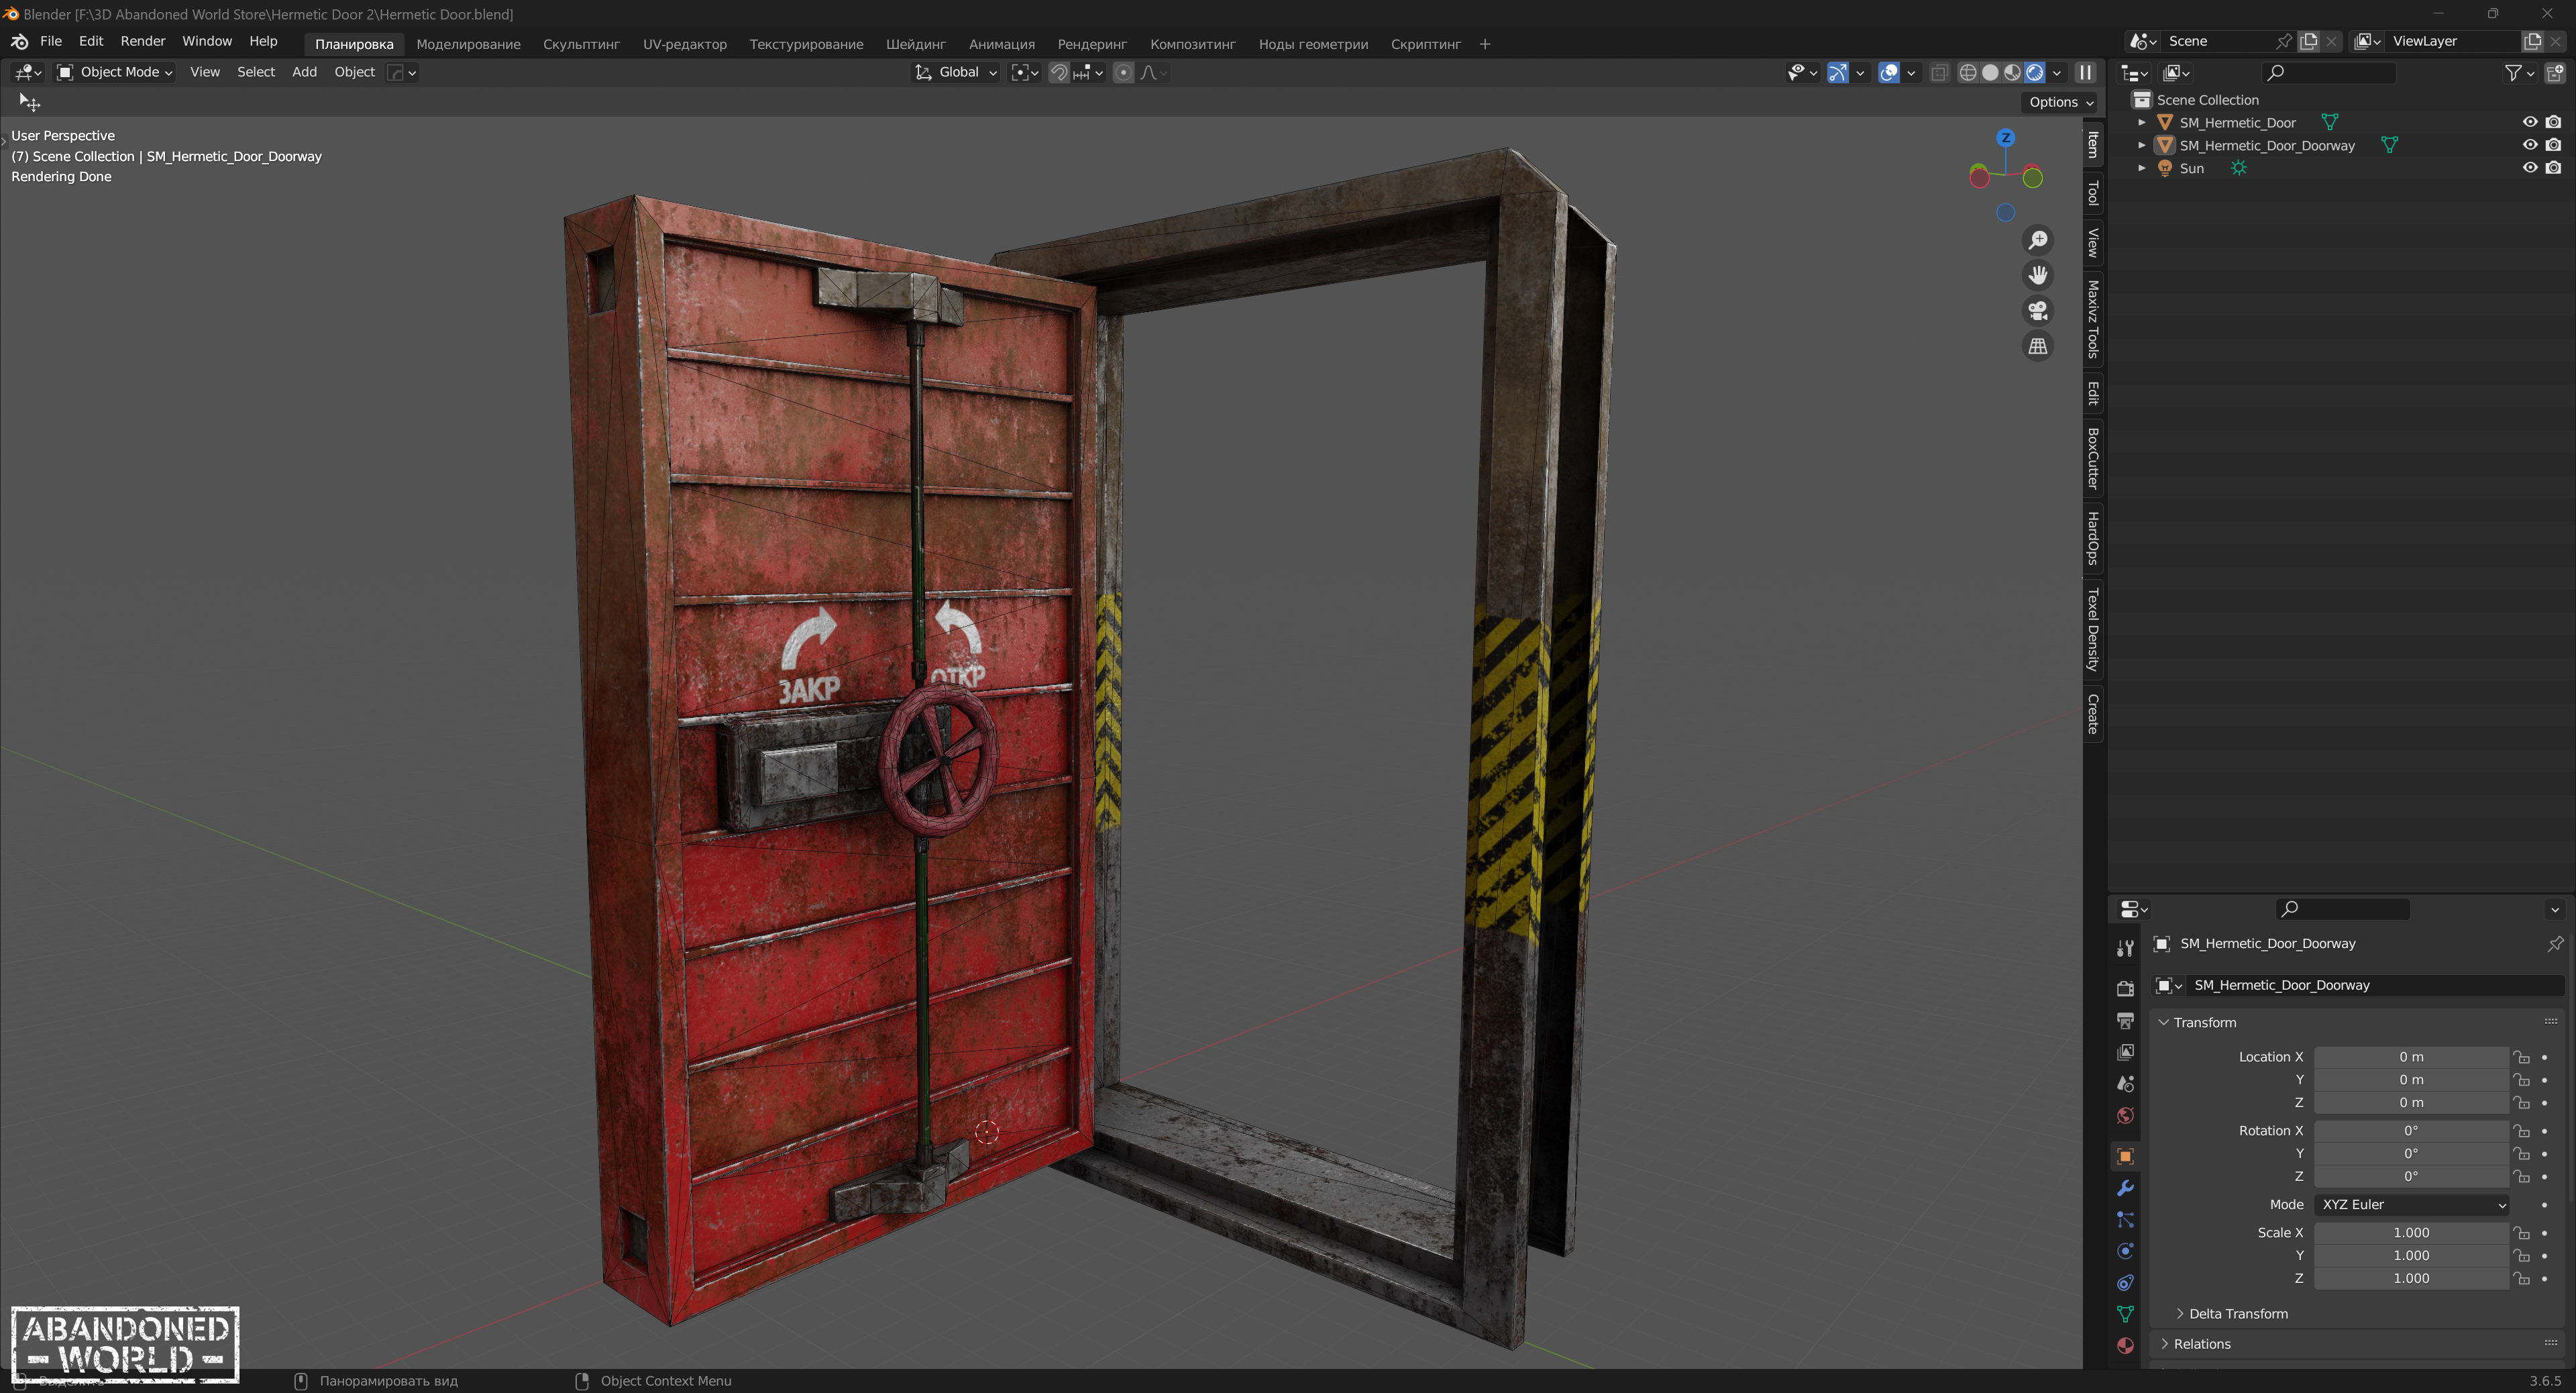Toggle the camera view icon in viewport
The width and height of the screenshot is (2576, 1393).
click(x=2037, y=311)
